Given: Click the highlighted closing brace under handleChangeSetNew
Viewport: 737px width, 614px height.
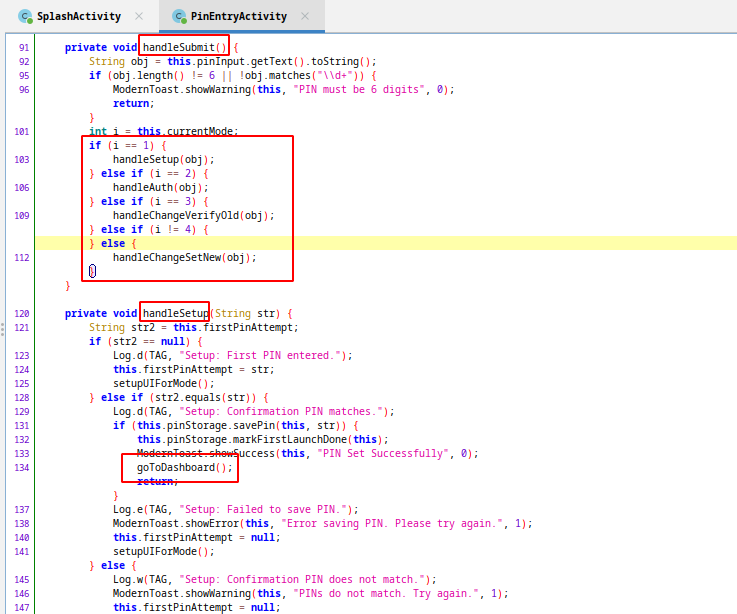Looking at the screenshot, I should click(92, 271).
